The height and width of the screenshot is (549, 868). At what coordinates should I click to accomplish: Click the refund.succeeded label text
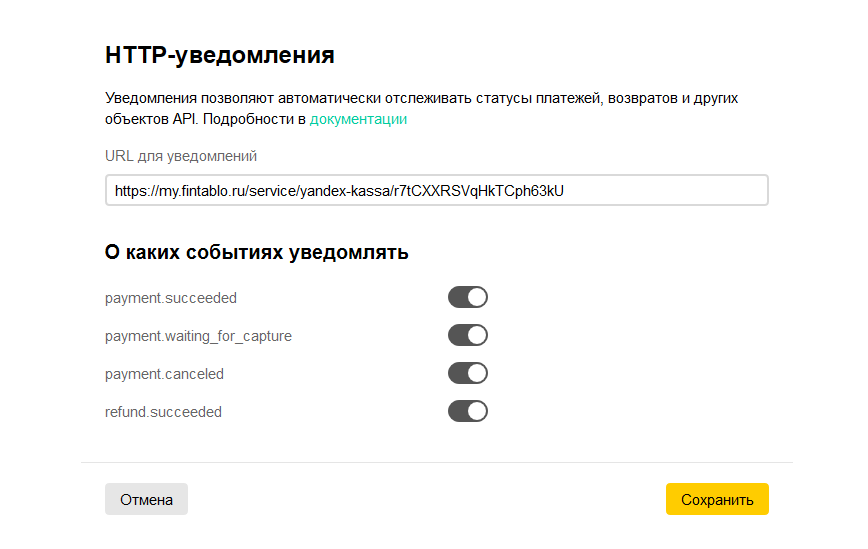click(x=163, y=412)
